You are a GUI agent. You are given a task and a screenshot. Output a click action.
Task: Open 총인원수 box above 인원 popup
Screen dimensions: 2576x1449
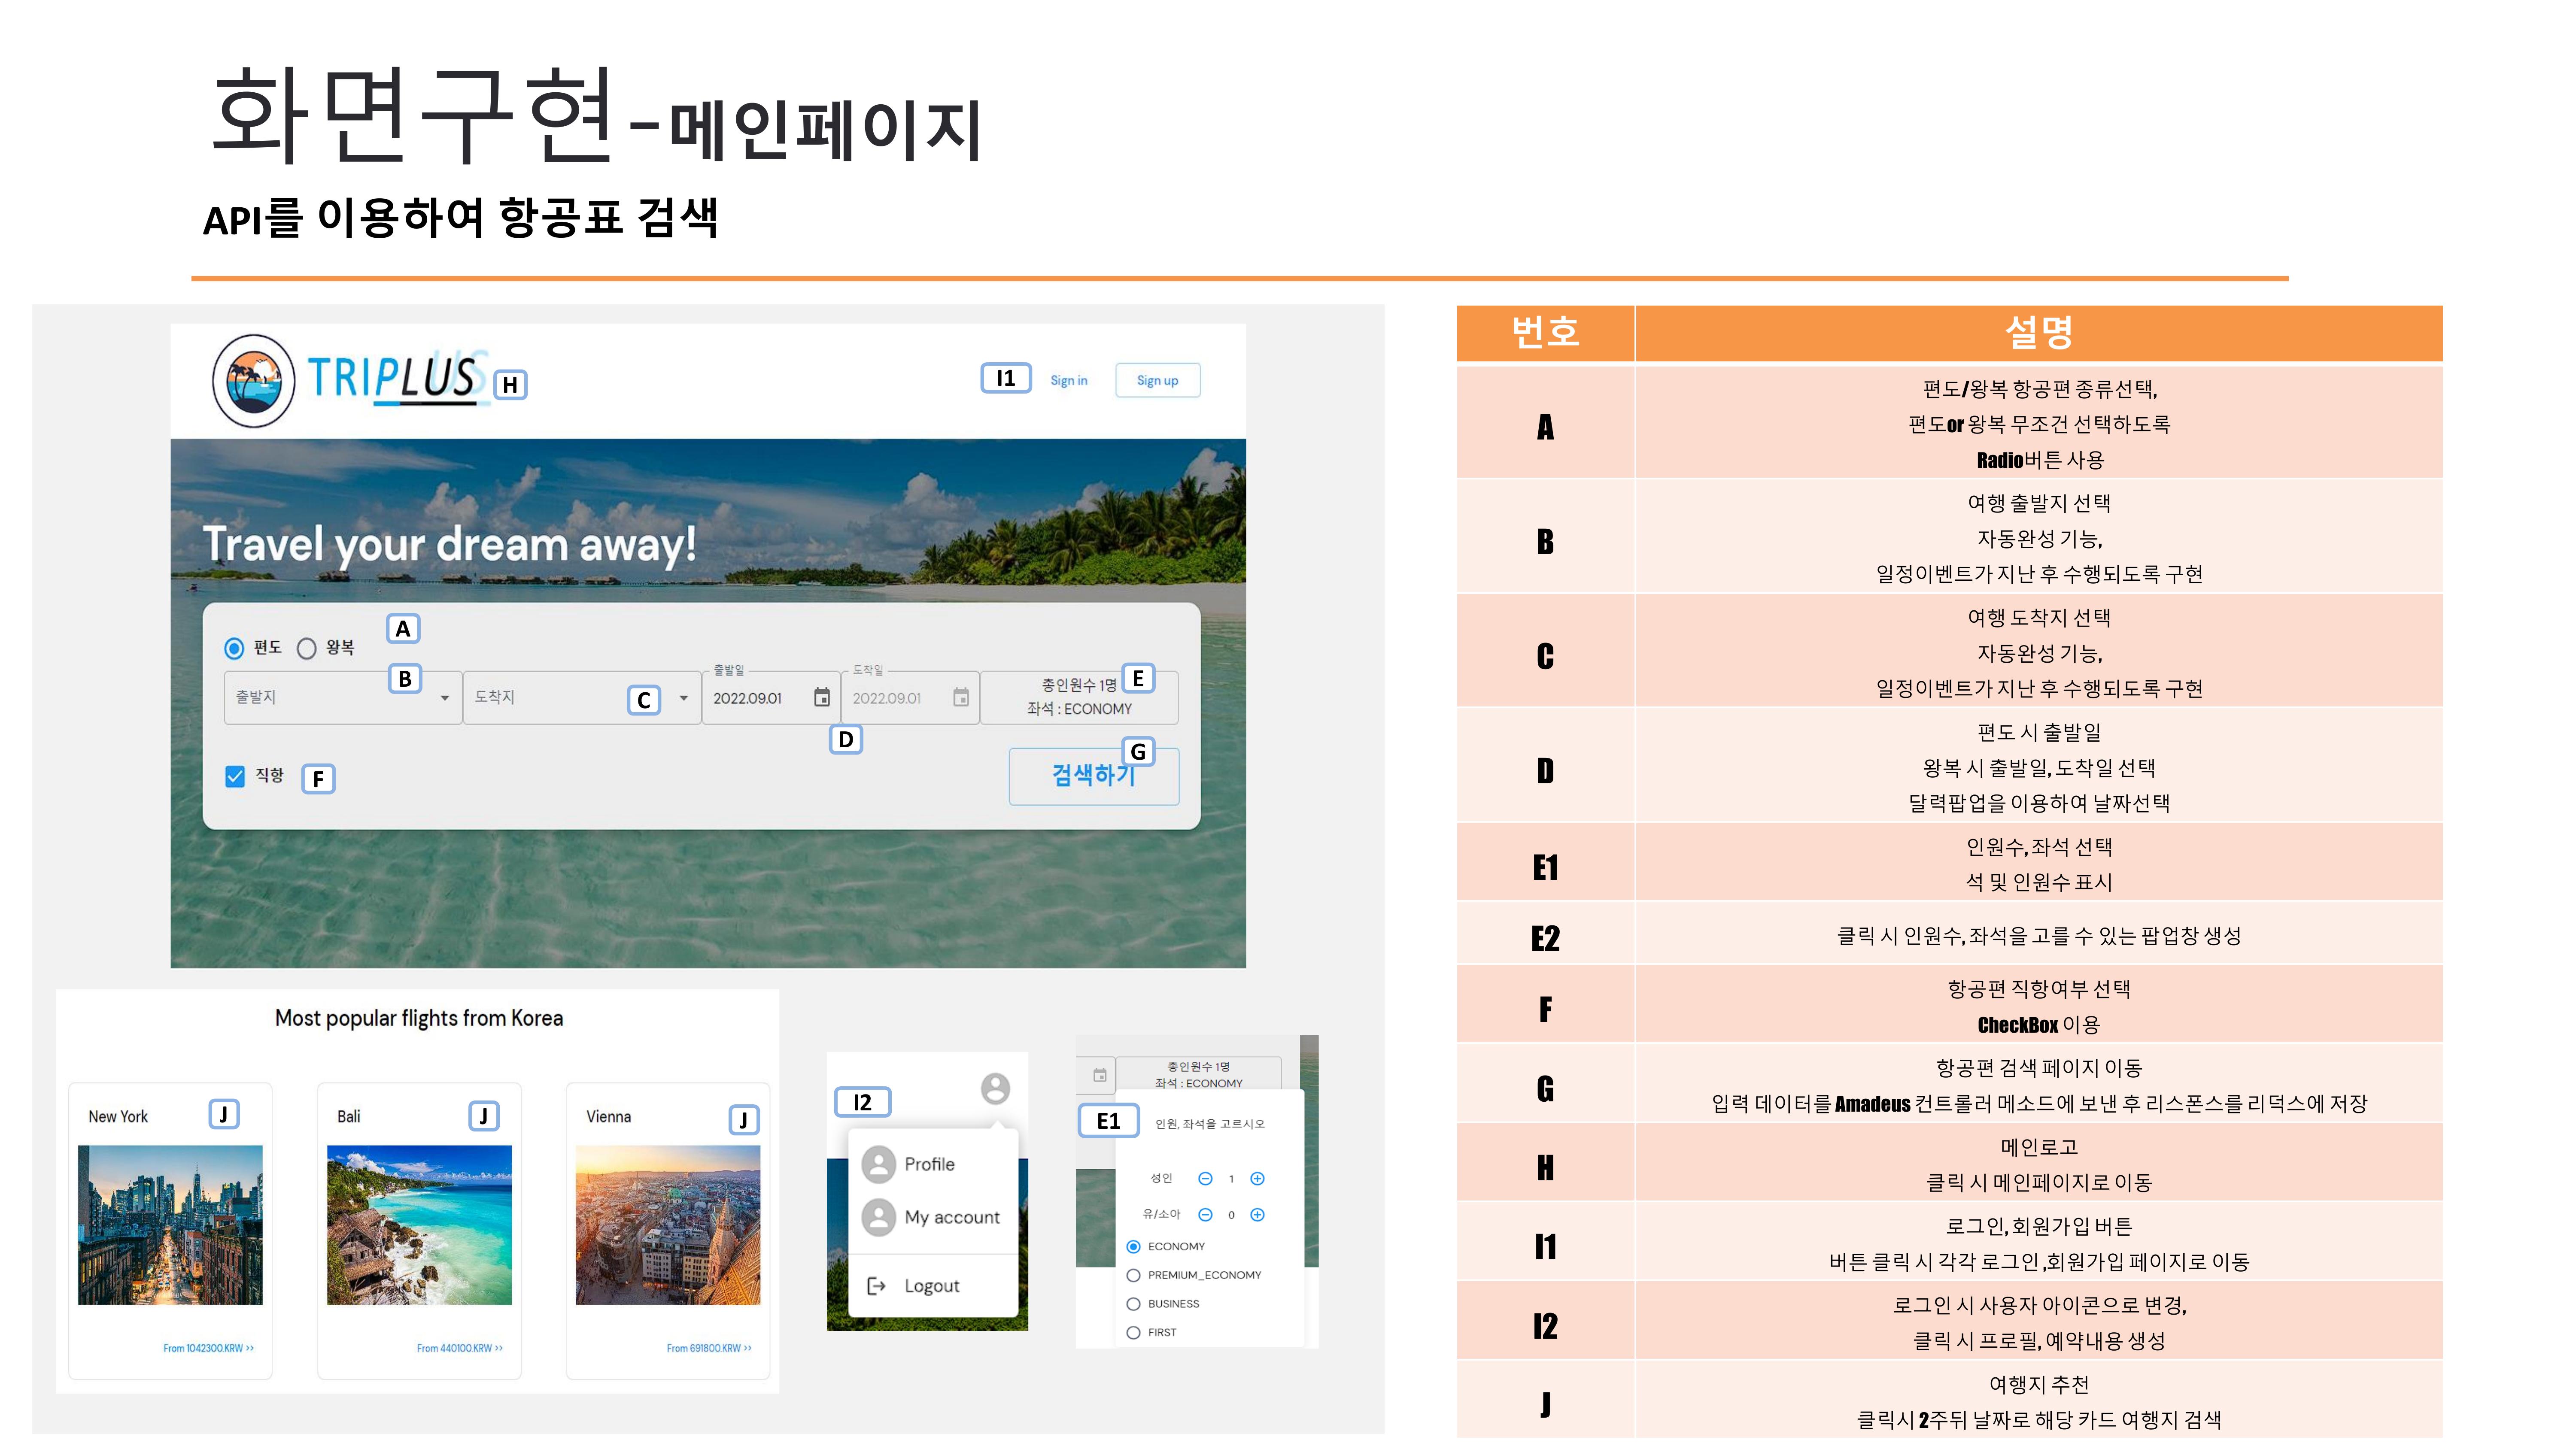(x=1198, y=1074)
